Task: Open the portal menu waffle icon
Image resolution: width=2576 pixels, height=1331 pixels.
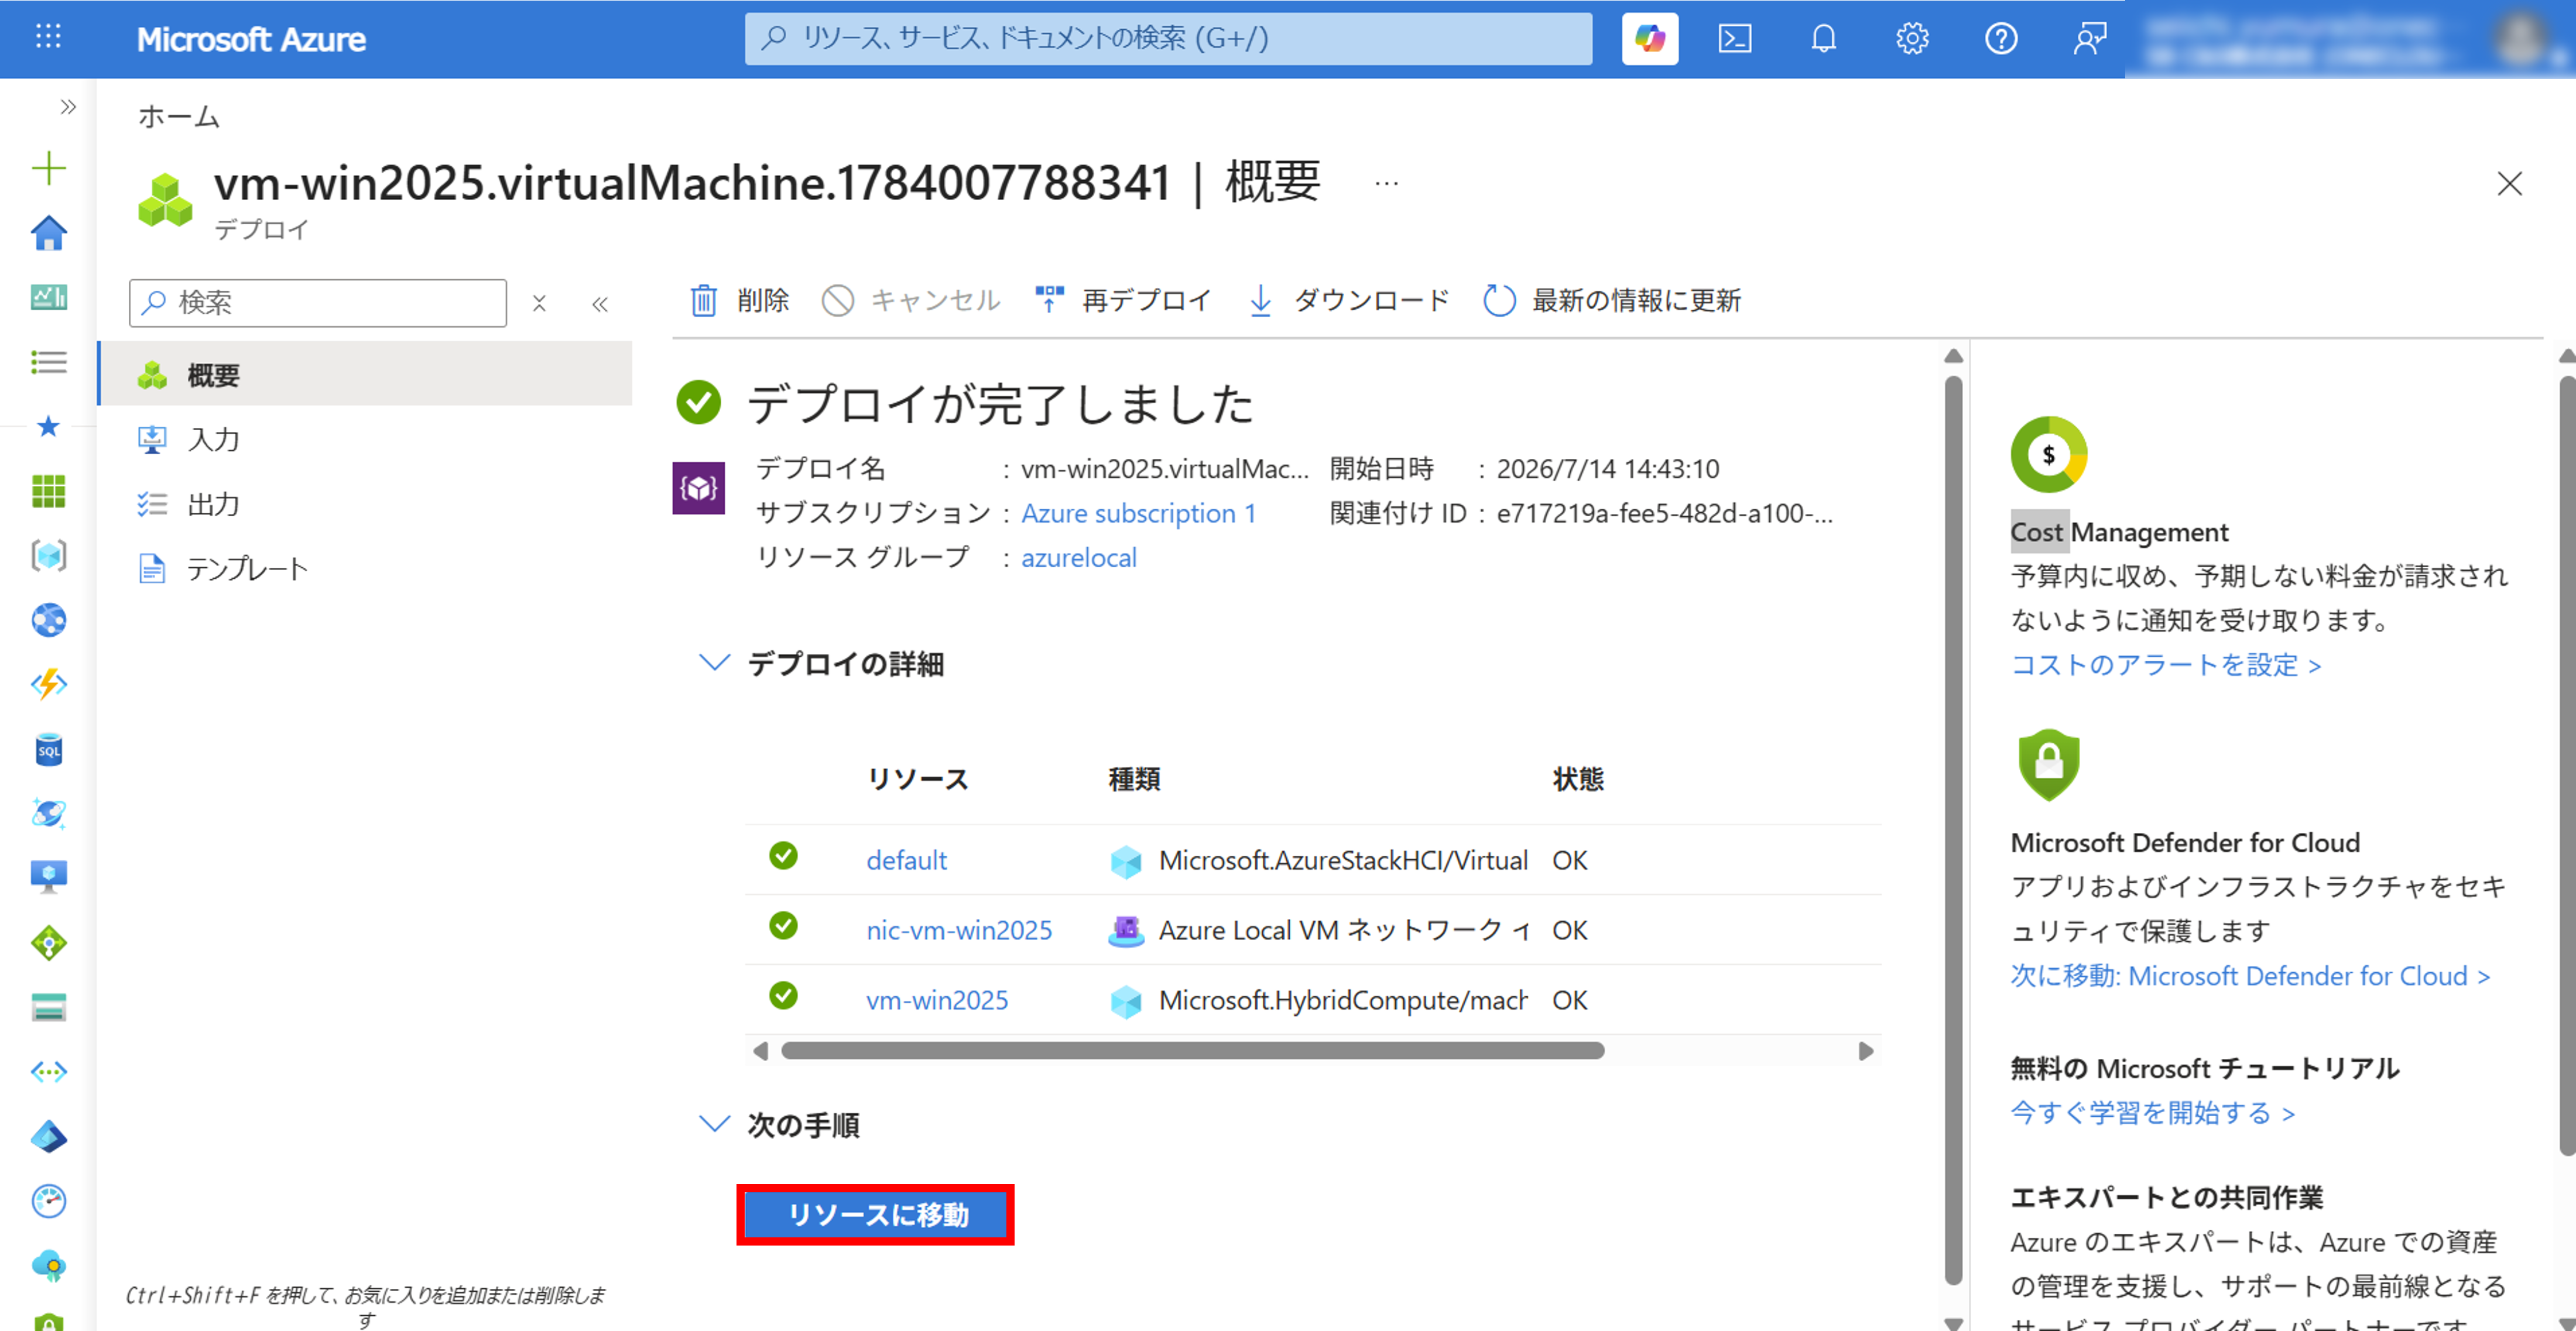Action: click(x=48, y=38)
